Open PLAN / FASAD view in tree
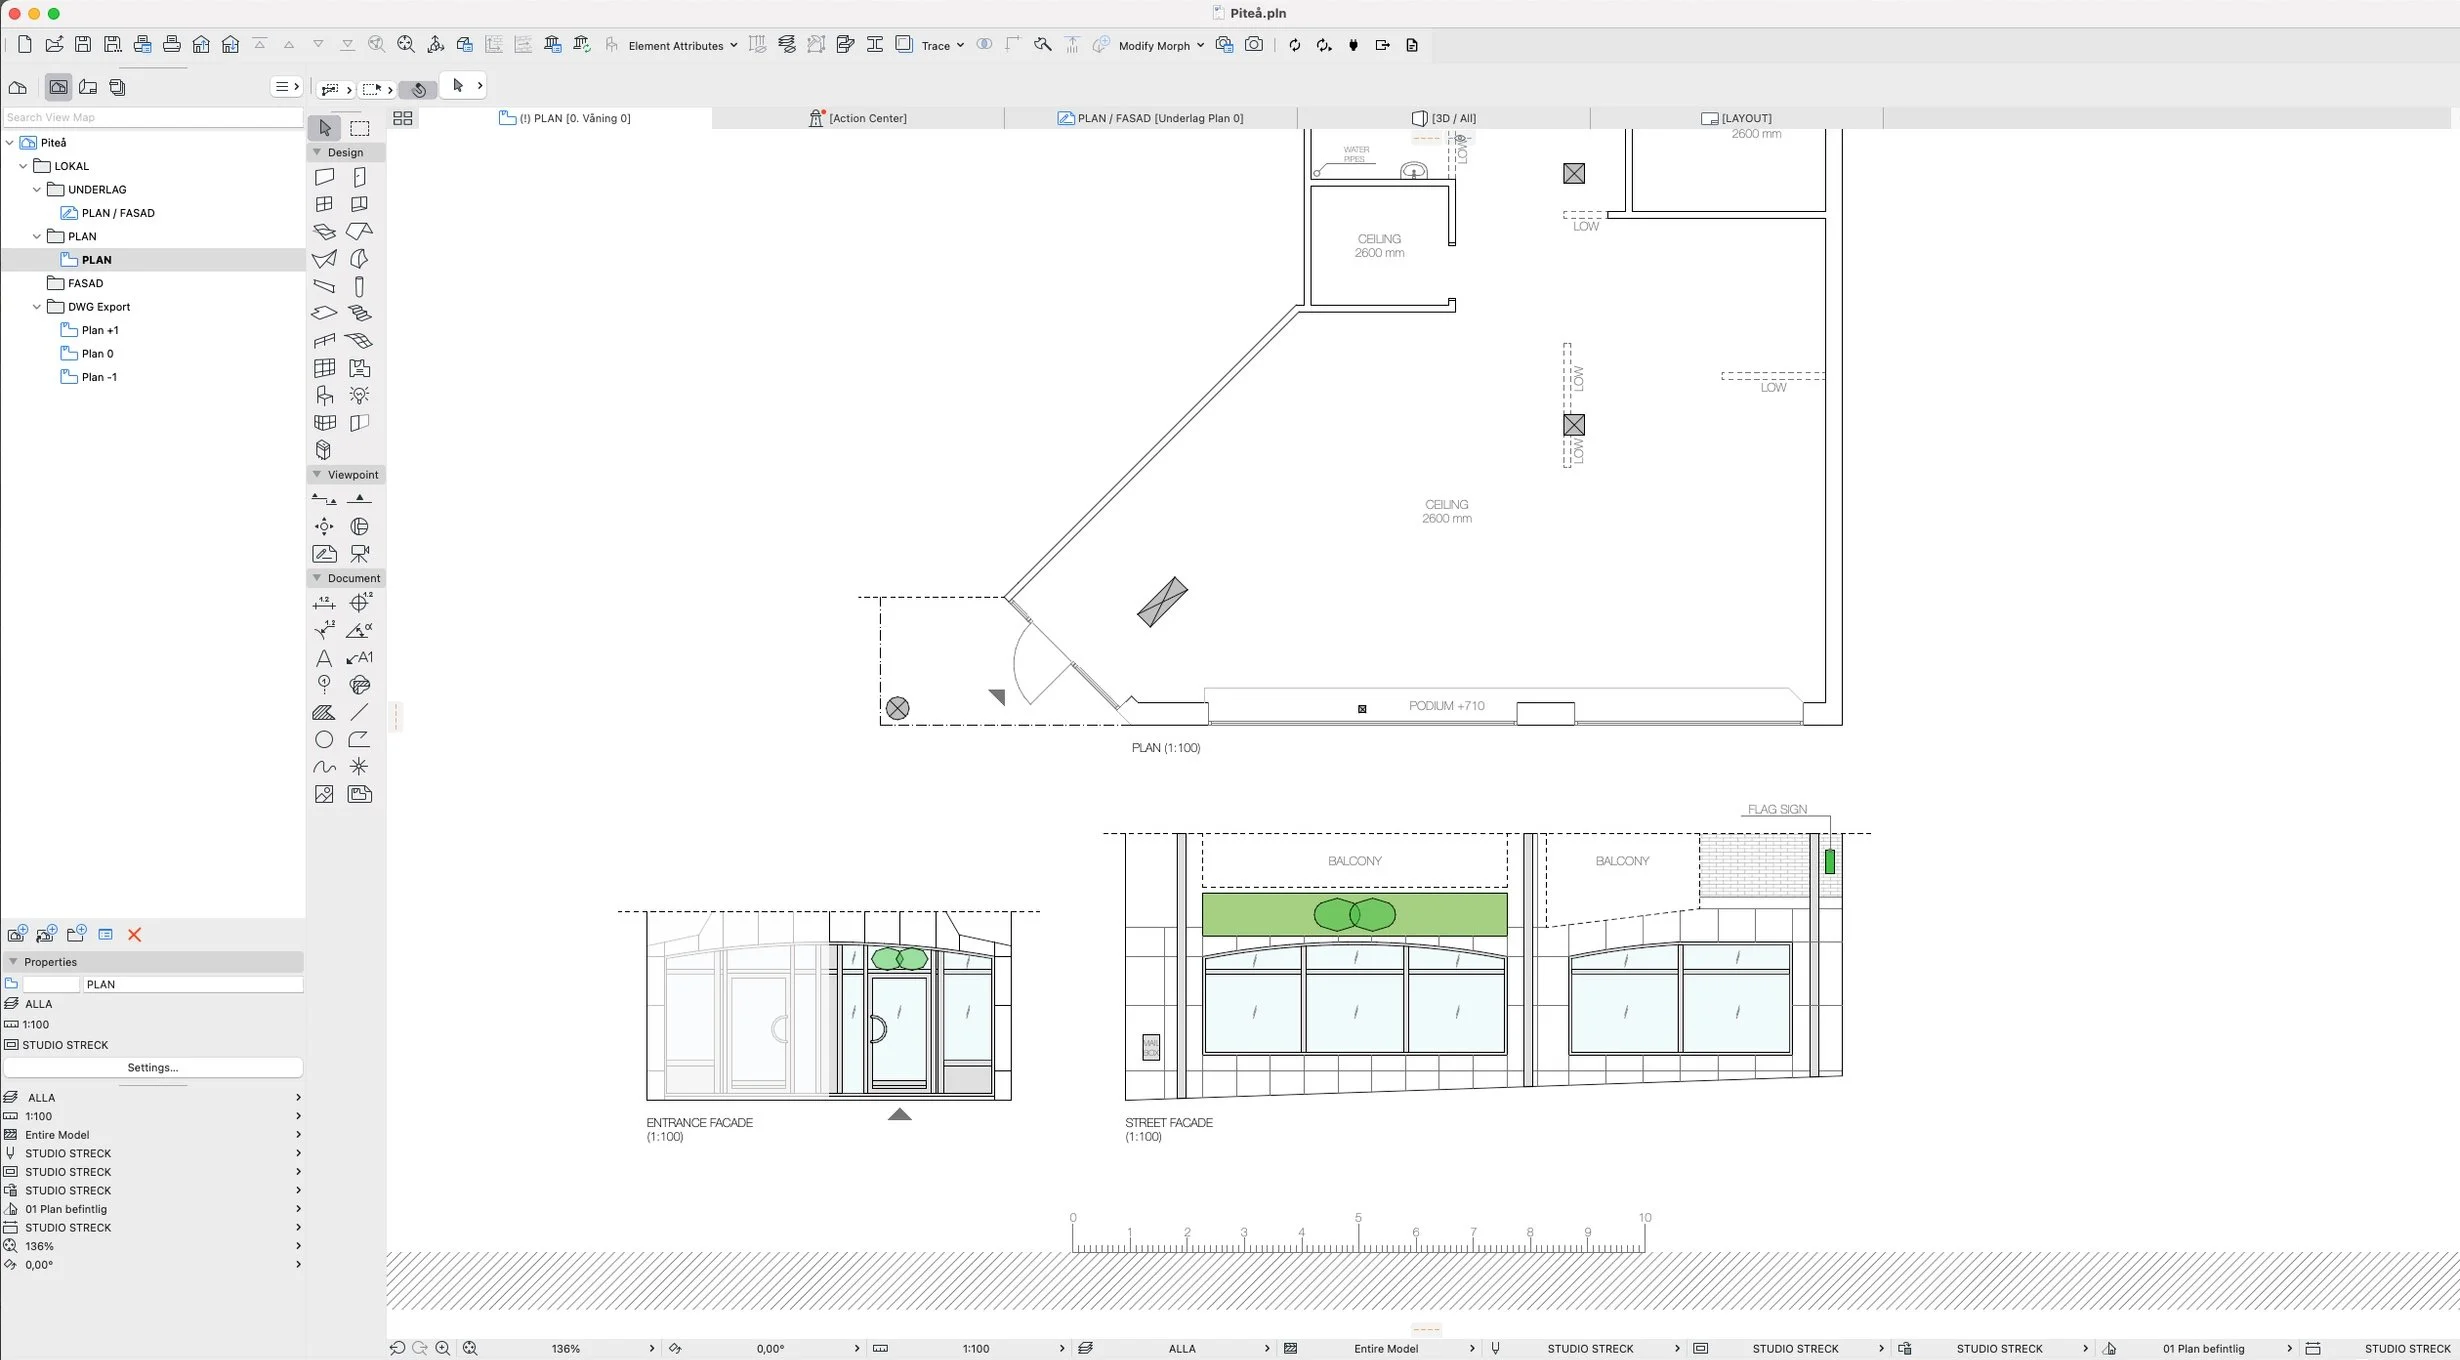 [117, 213]
